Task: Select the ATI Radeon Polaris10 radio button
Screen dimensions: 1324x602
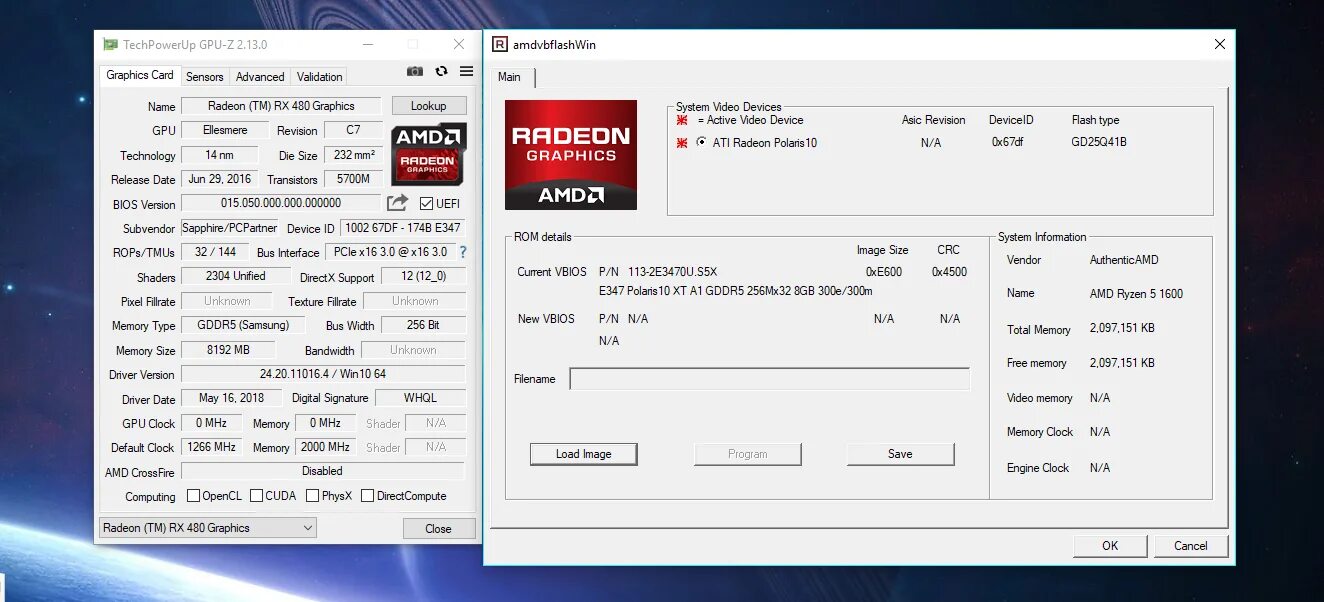Action: tap(701, 142)
